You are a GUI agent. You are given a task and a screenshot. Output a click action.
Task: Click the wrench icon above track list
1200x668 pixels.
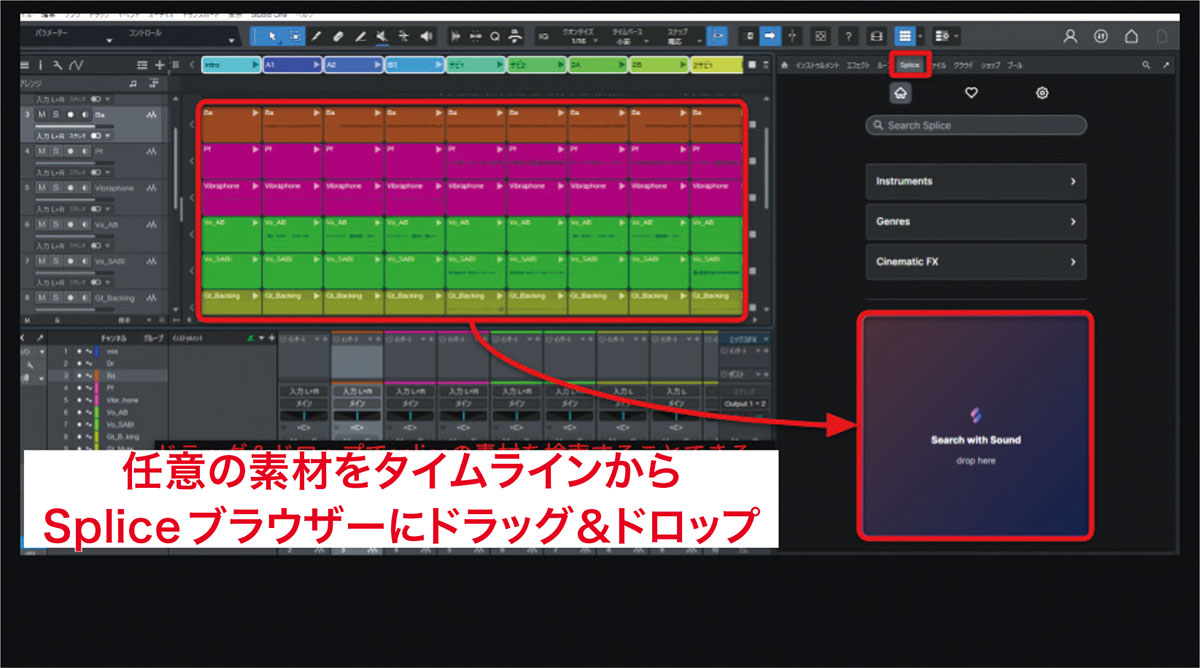(57, 65)
